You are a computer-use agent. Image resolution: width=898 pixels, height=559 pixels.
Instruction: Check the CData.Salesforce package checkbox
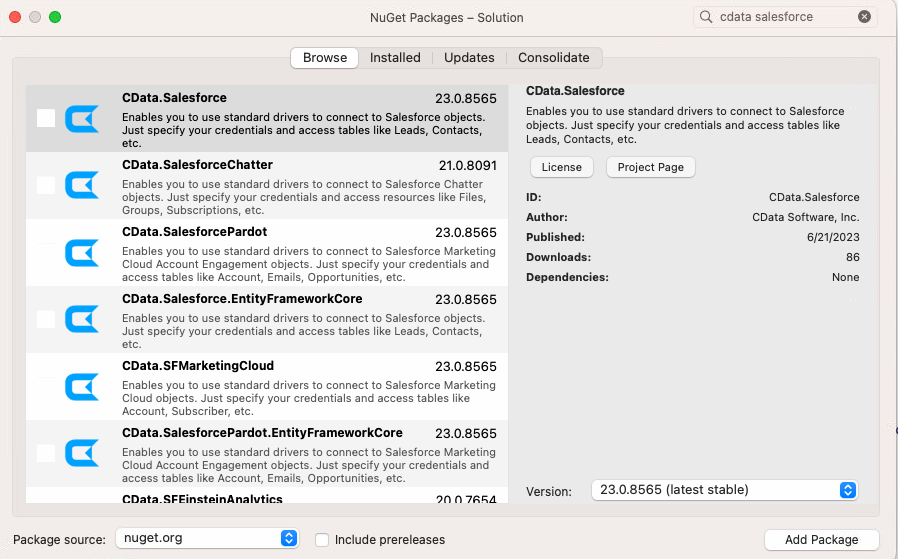[x=46, y=118]
